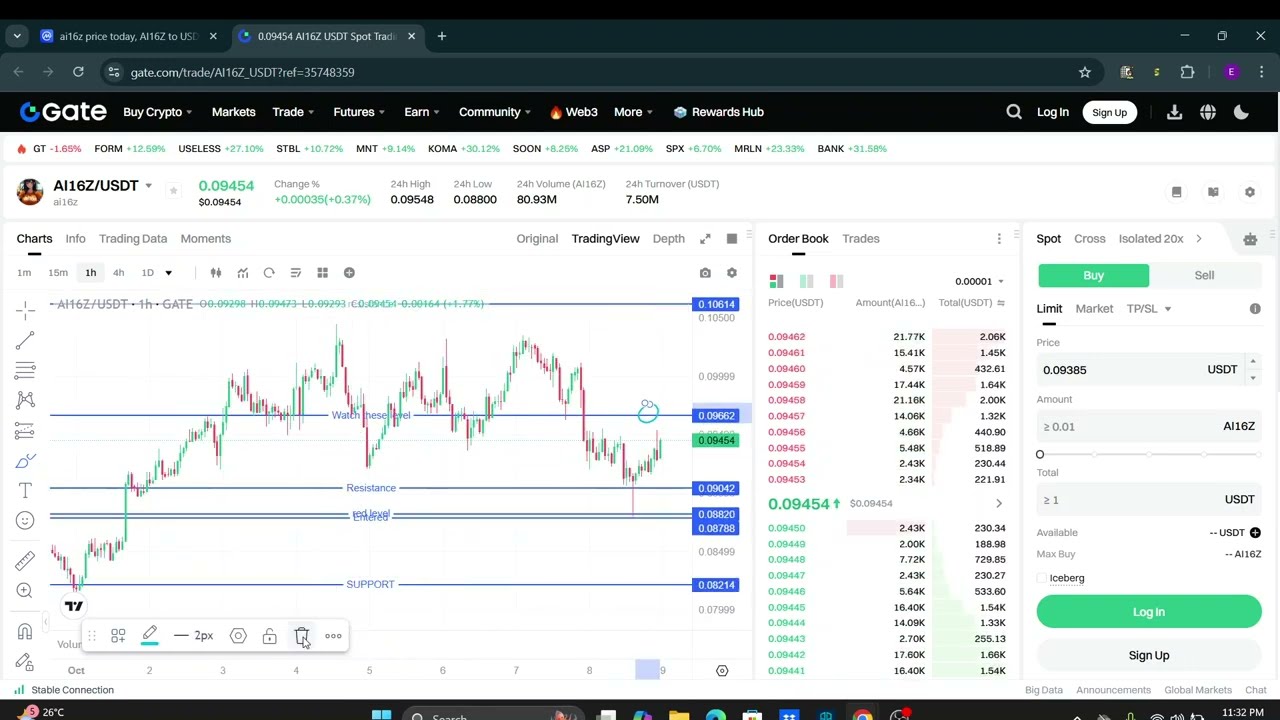Select the text annotation tool
The height and width of the screenshot is (720, 1280).
click(25, 490)
